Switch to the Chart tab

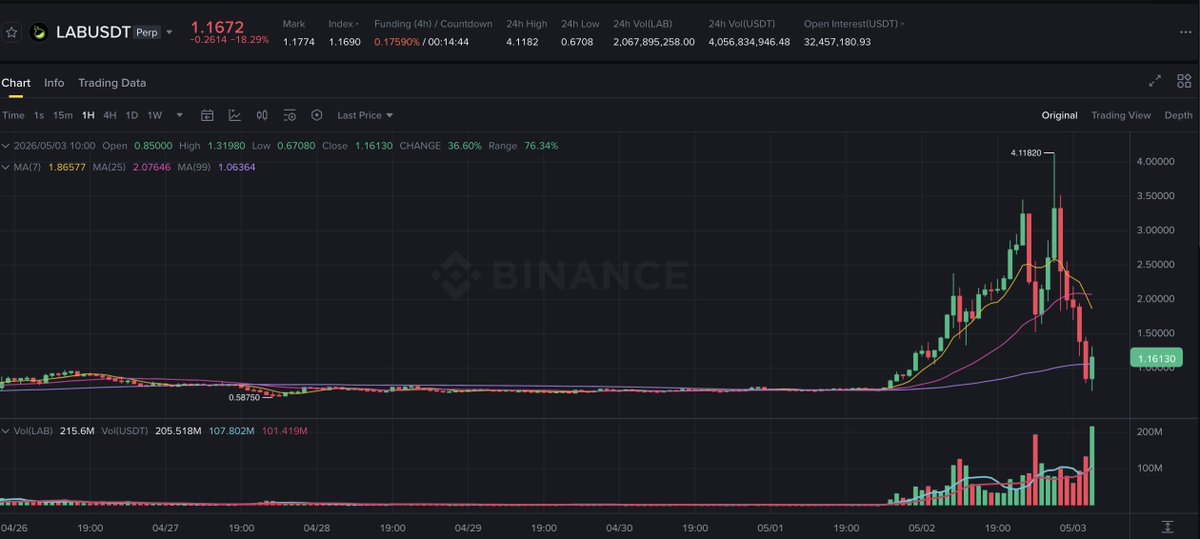16,83
